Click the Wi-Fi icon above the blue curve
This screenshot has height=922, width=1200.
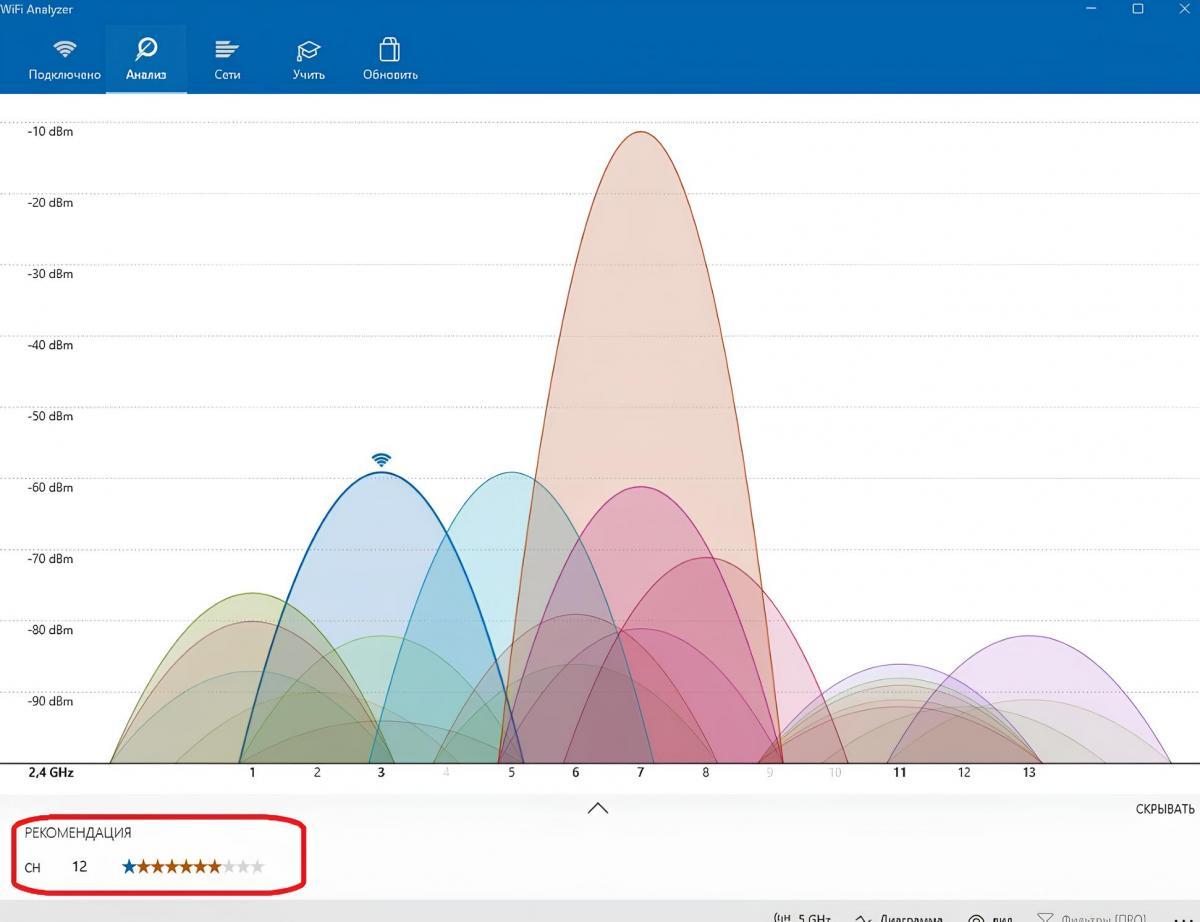[381, 460]
